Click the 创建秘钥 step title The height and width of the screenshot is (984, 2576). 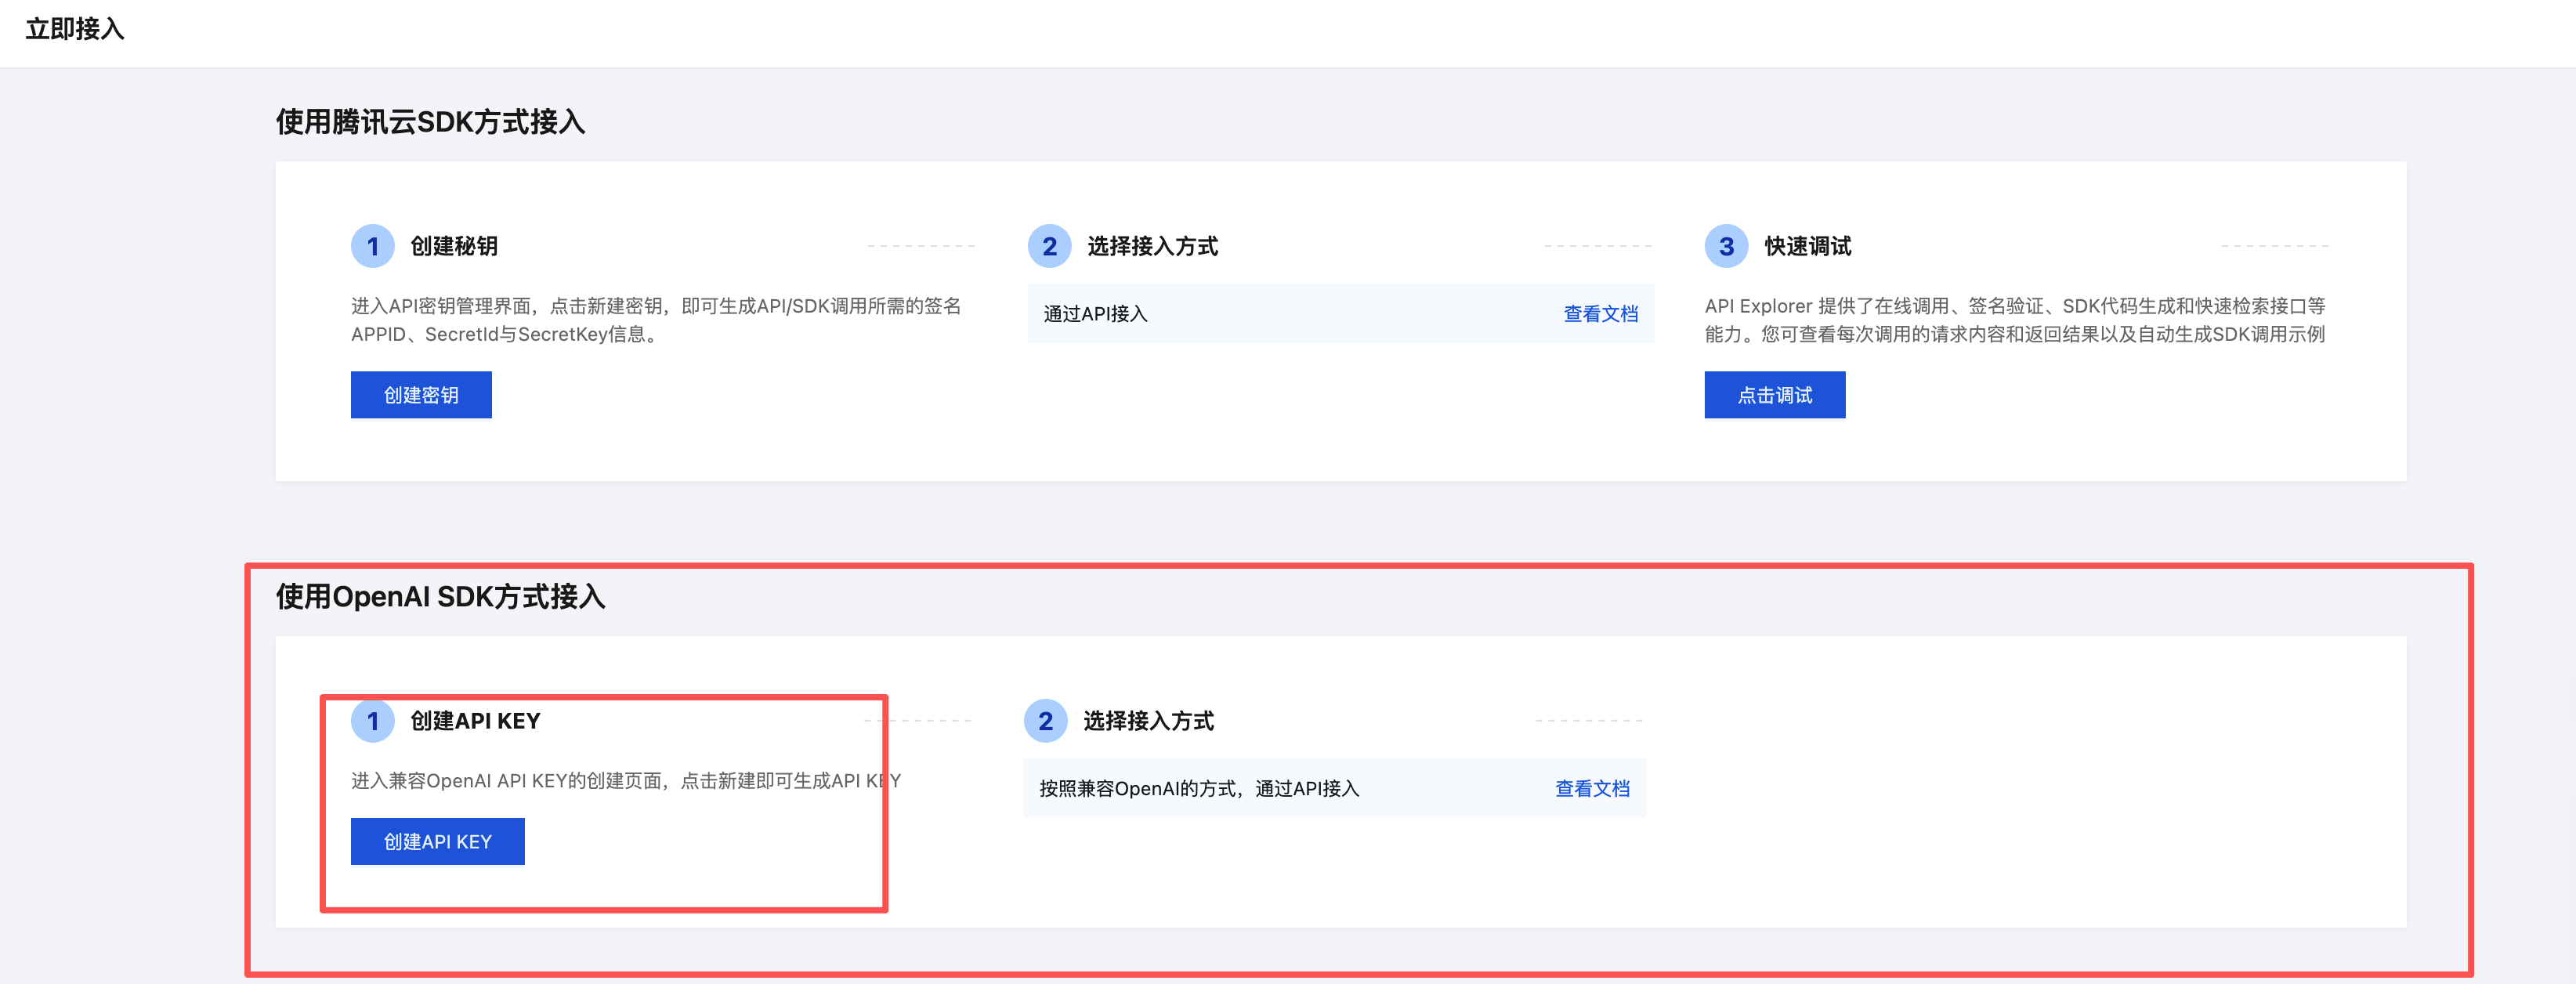coord(454,246)
